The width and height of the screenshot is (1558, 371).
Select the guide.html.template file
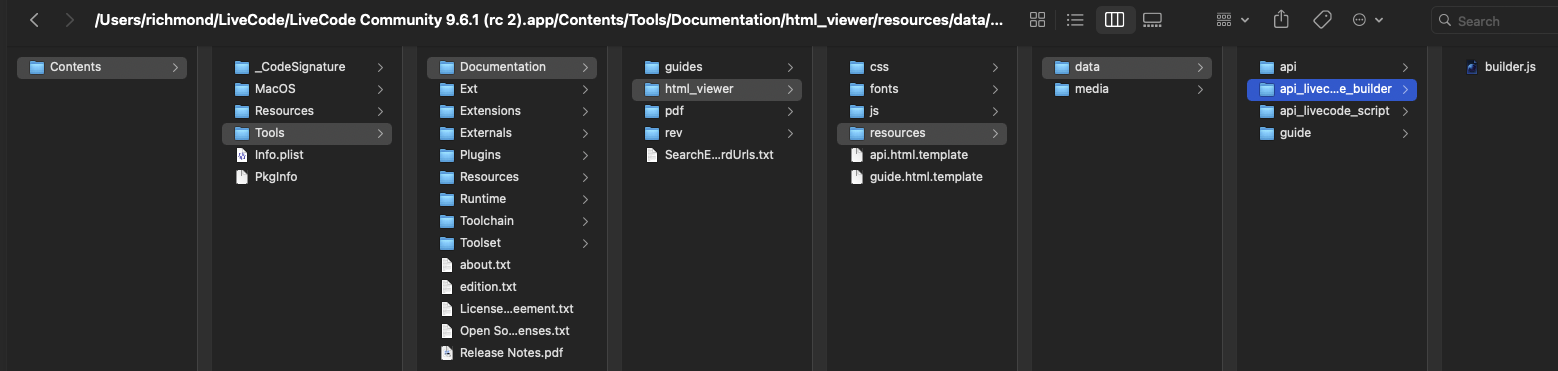[x=922, y=177]
